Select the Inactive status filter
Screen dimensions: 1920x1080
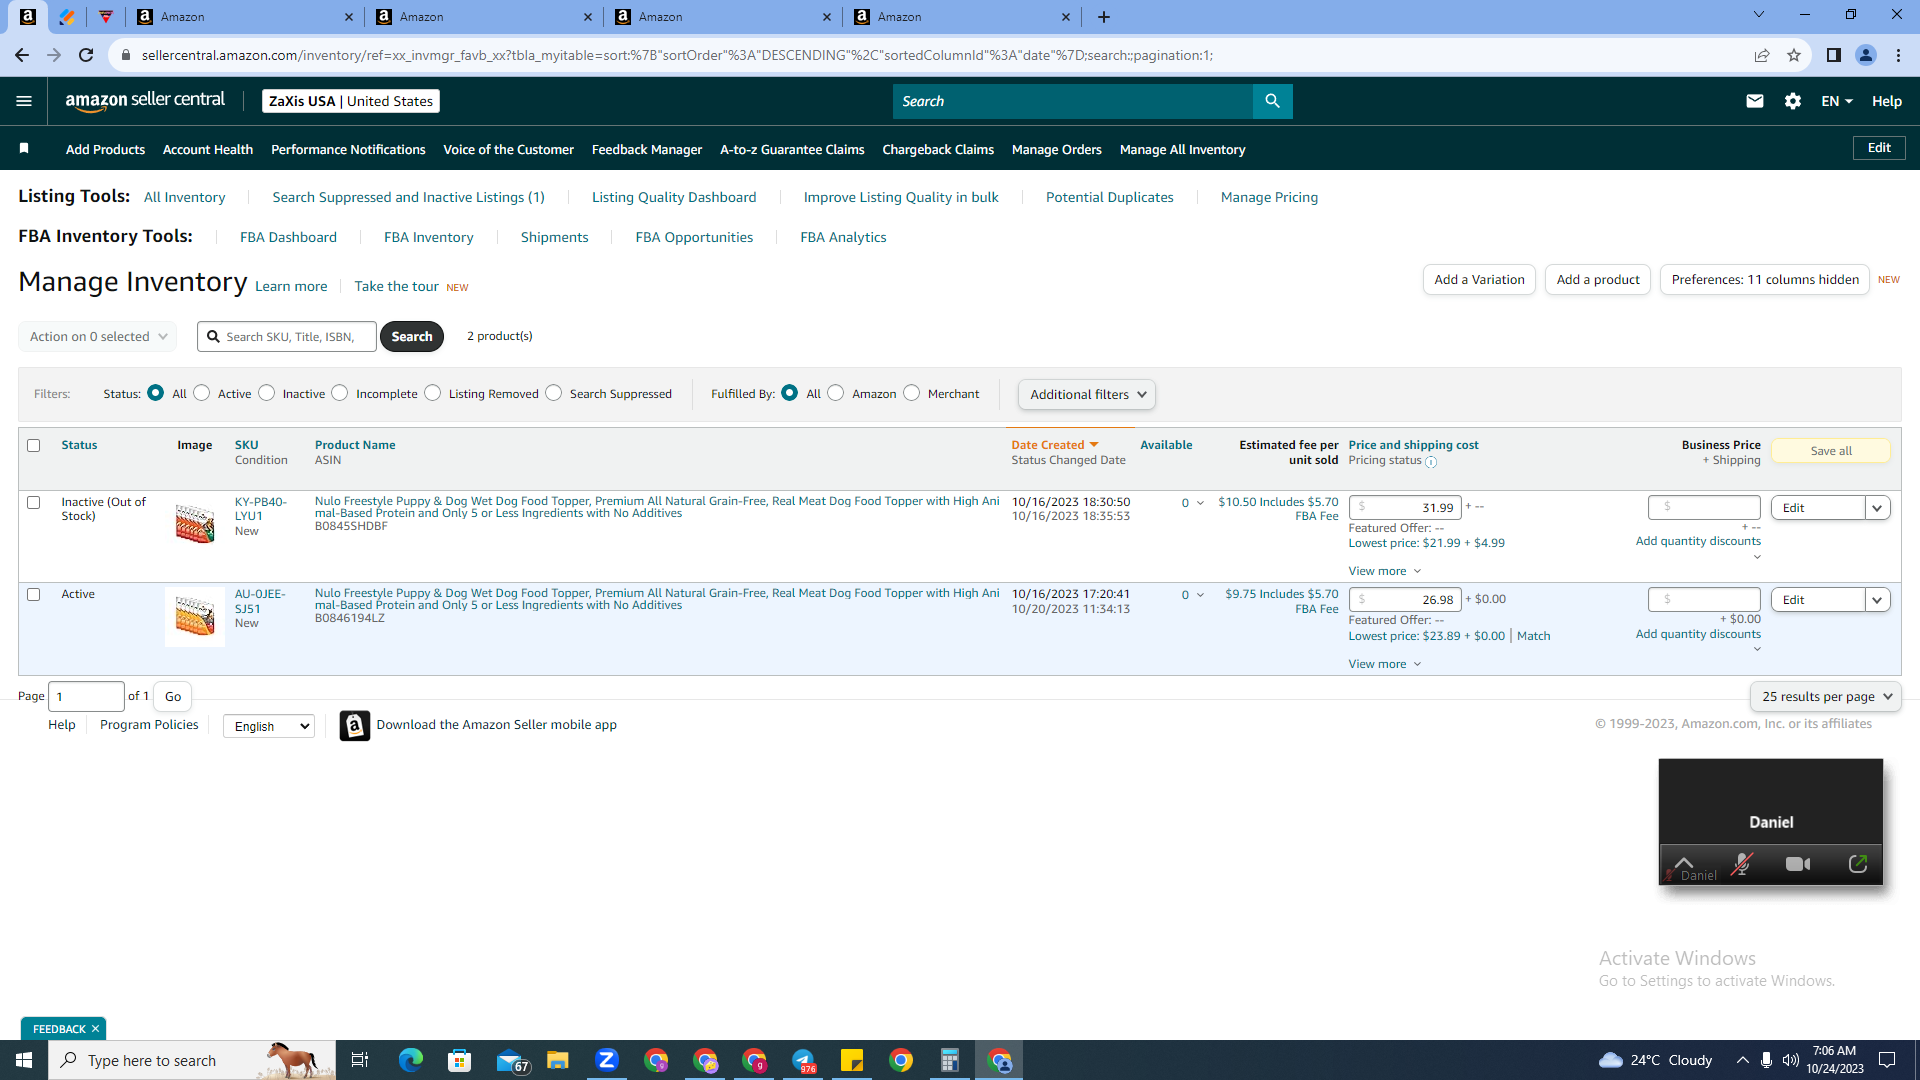click(x=267, y=393)
